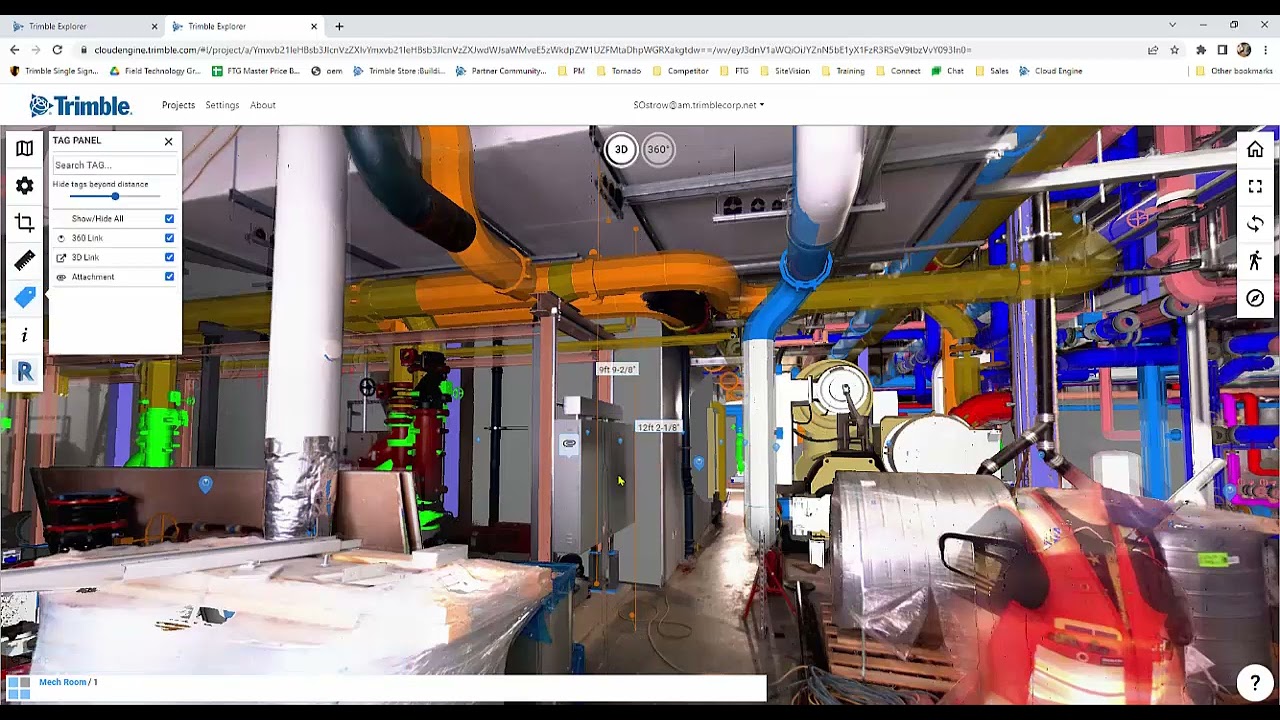Click the blue tag marker near workbench
This screenshot has width=1280, height=720.
pyautogui.click(x=205, y=485)
